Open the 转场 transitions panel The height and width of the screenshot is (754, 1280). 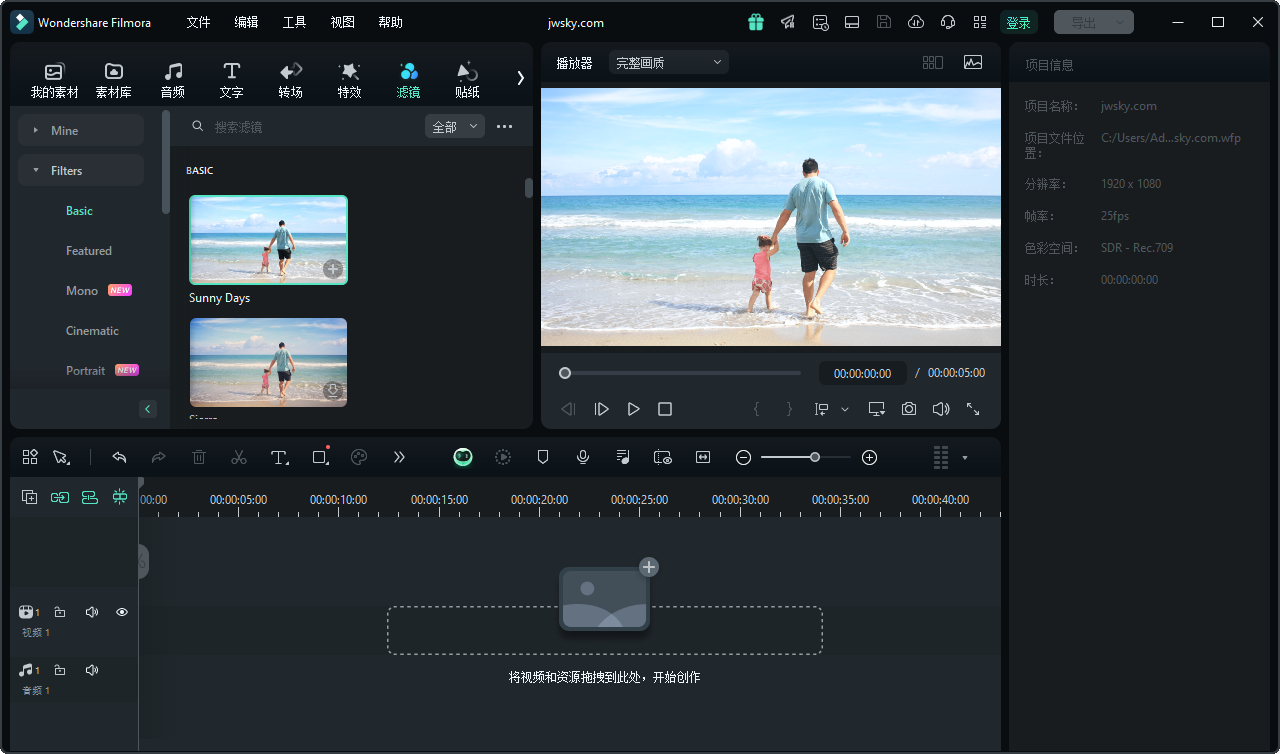pyautogui.click(x=290, y=80)
